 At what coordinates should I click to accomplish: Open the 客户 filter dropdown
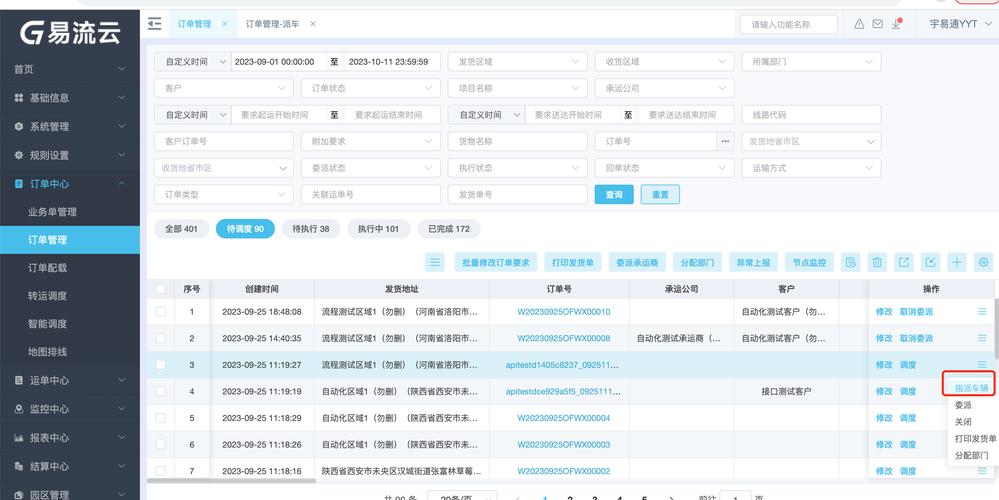pyautogui.click(x=224, y=89)
